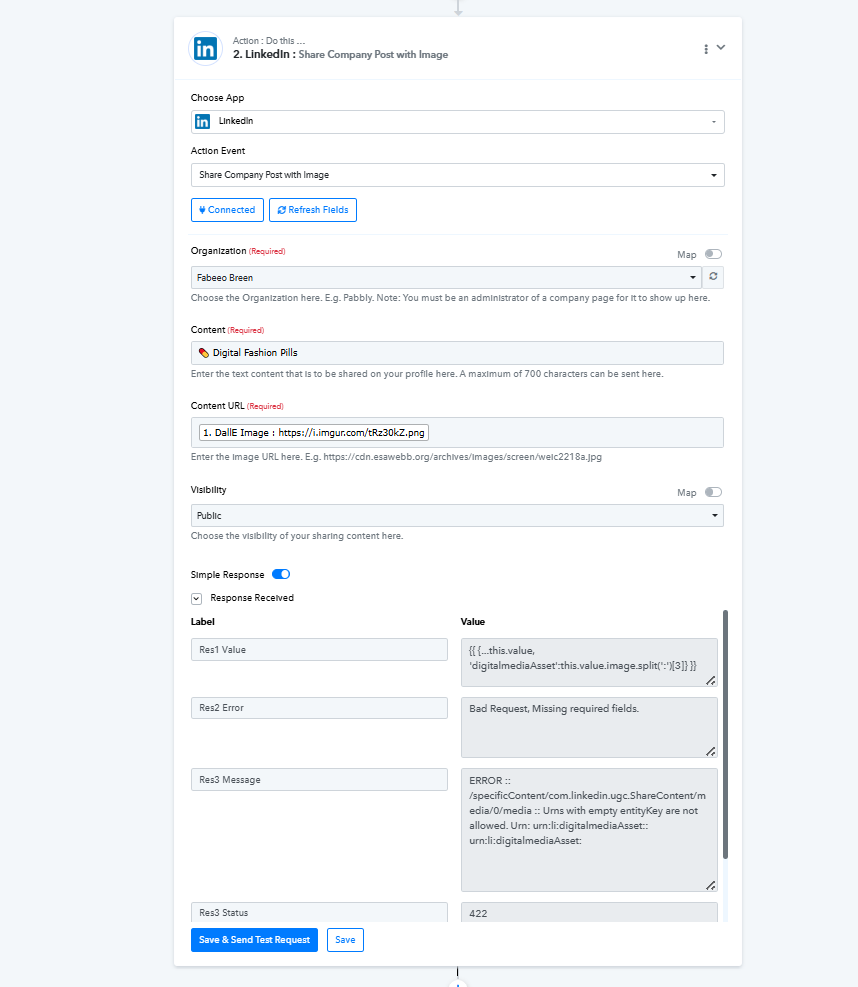Click the response panel vertical scrollbar

click(x=725, y=734)
